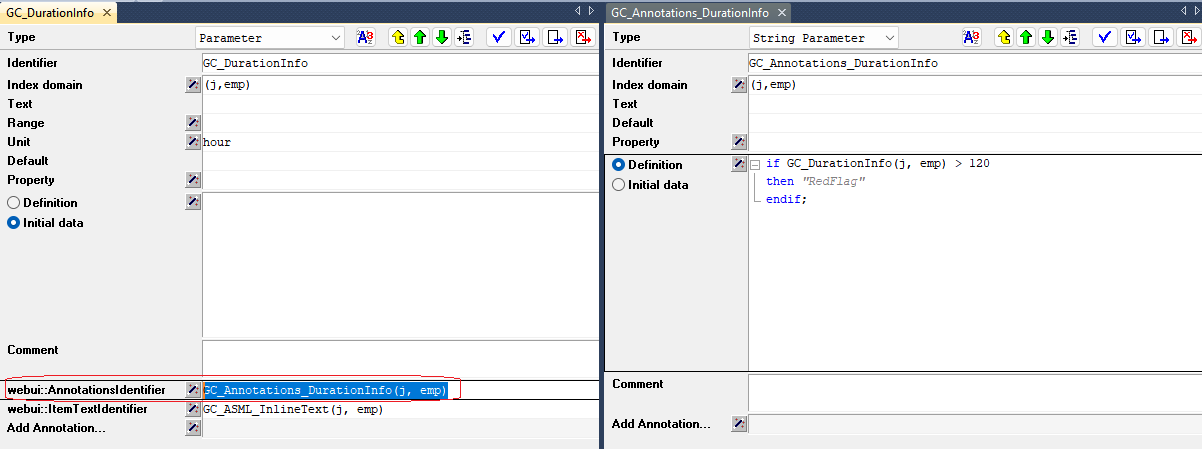Viewport: 1202px width, 449px height.
Task: Select Initial data radio in GC_DurationInfo pane
Action: click(14, 223)
